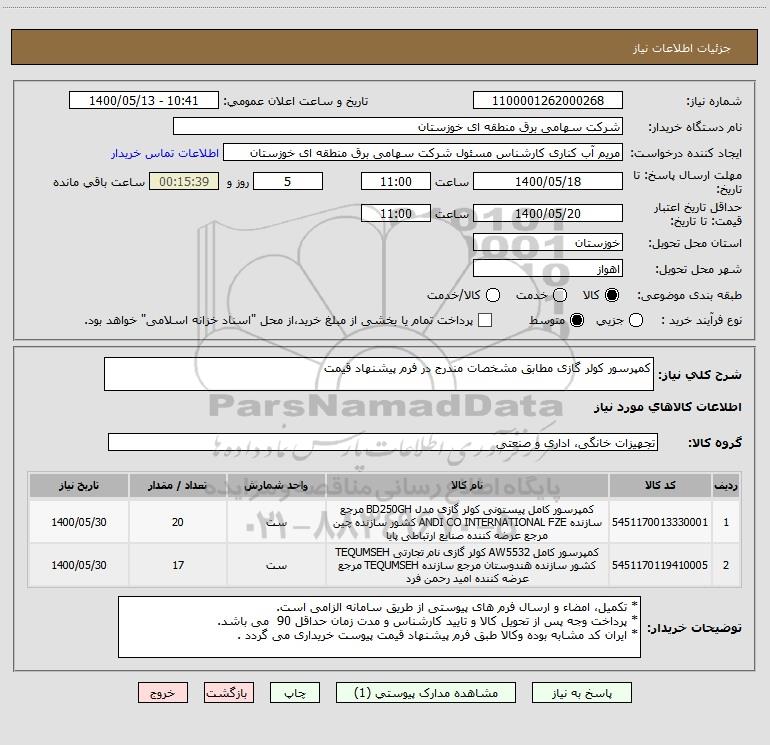Click quantity 20 in row 1

coord(178,522)
